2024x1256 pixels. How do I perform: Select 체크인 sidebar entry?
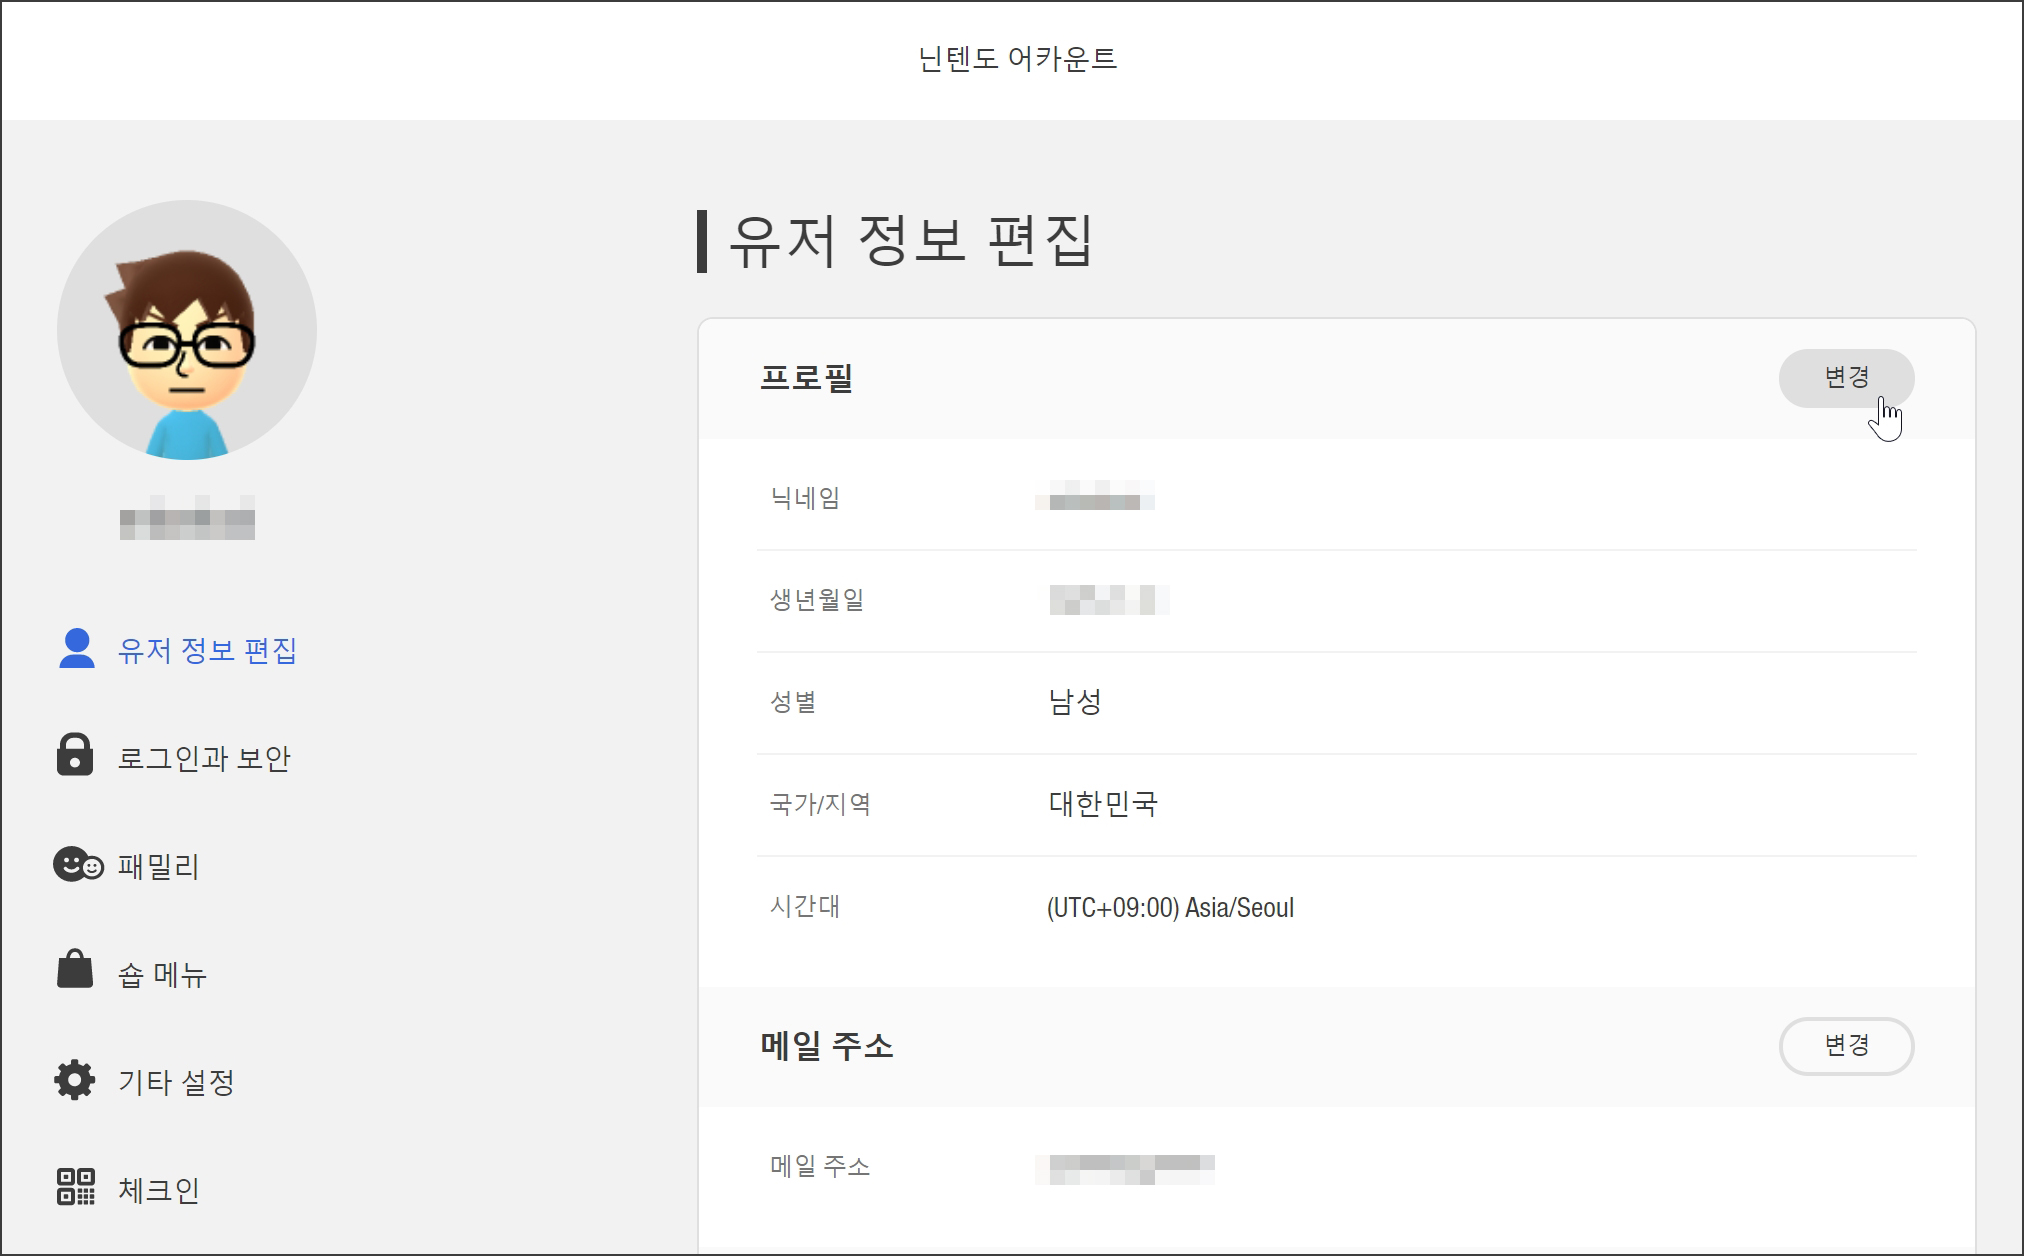coord(159,1190)
